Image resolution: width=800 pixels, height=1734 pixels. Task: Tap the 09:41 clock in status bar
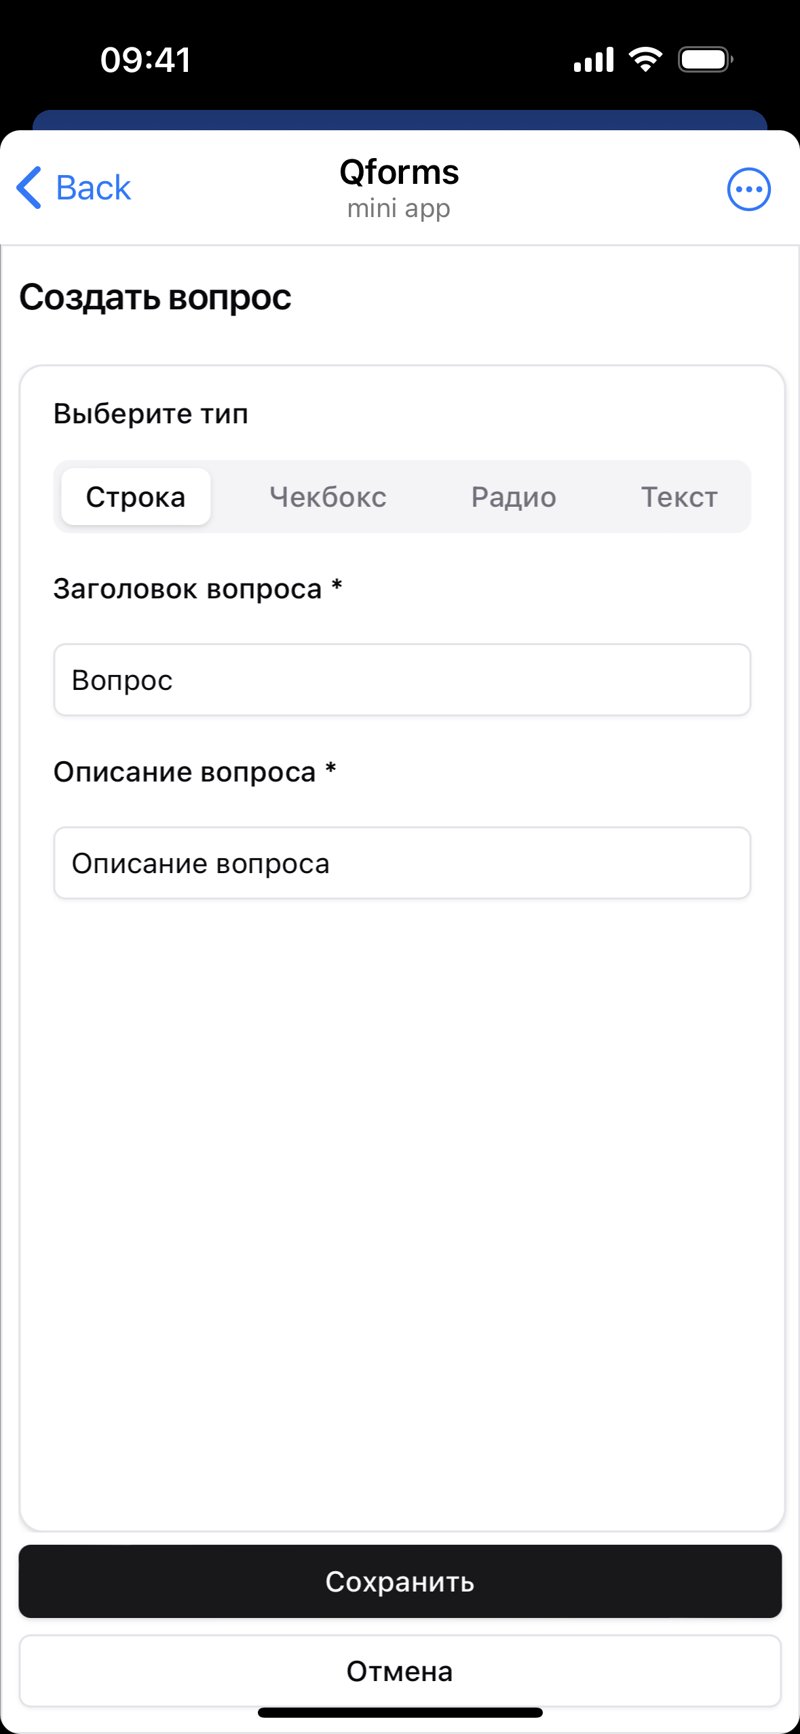point(145,60)
